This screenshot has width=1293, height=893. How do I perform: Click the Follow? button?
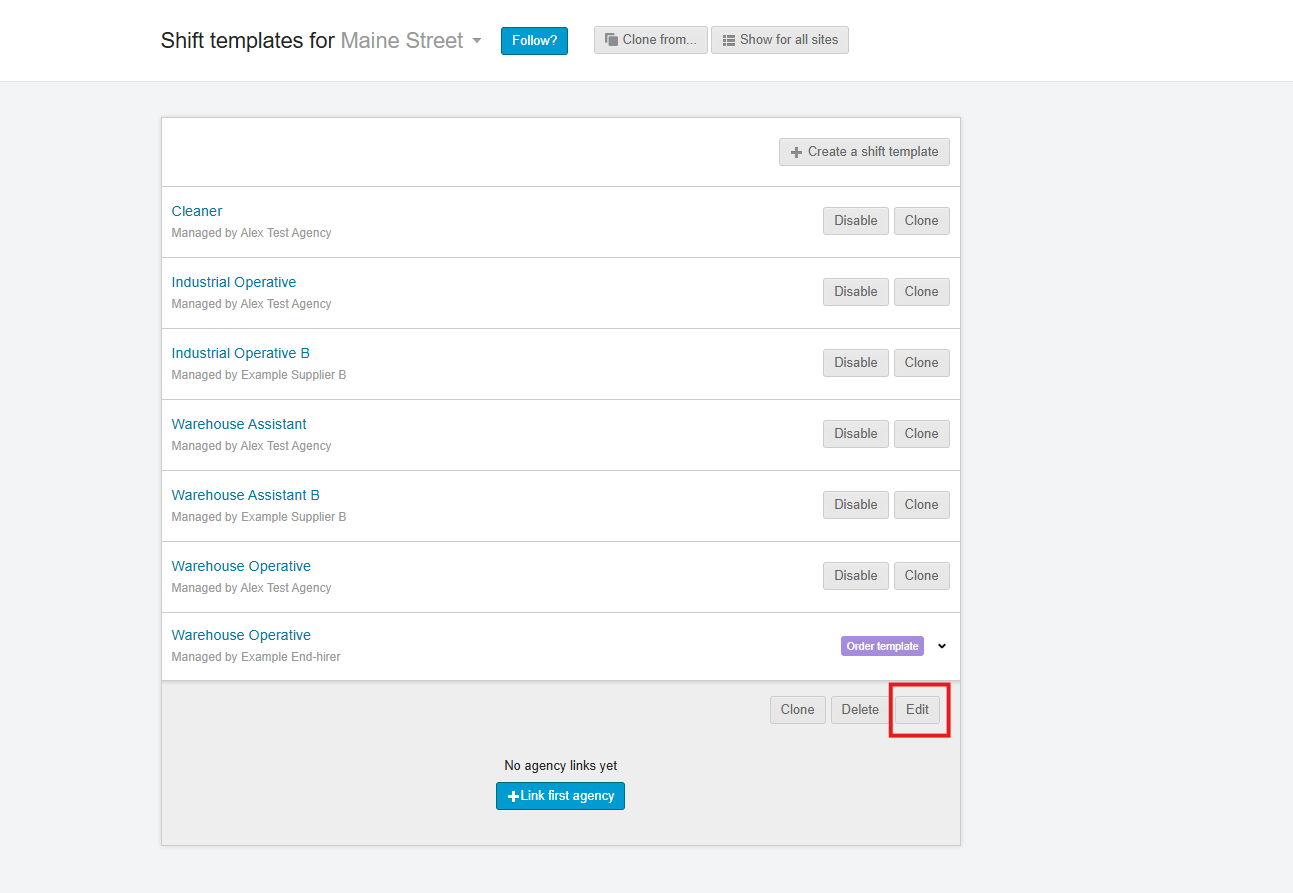pos(534,41)
